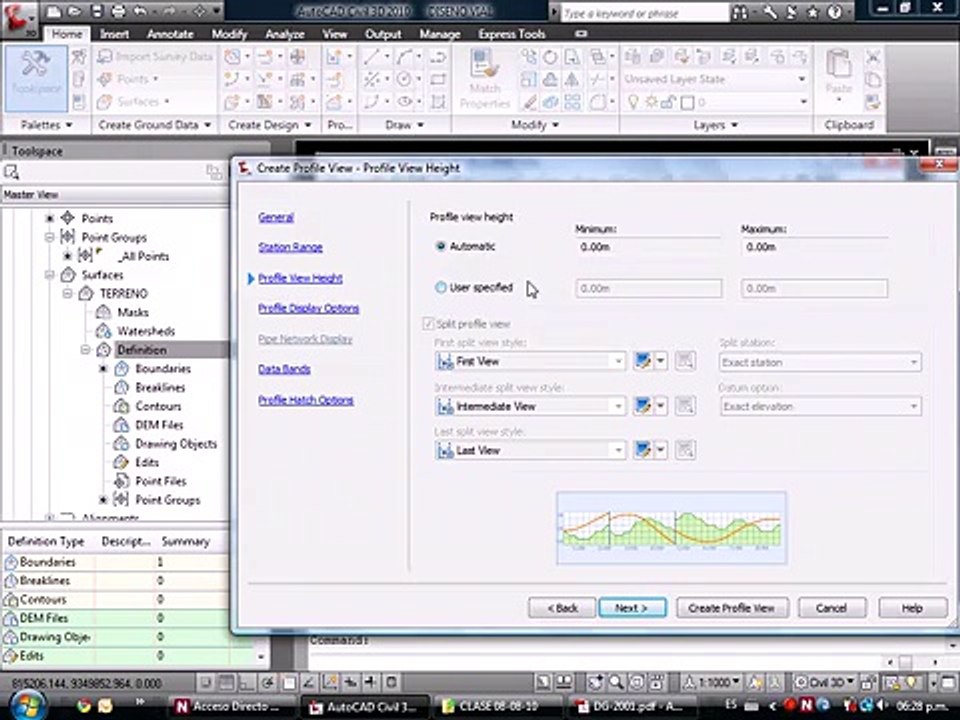Collapse the TERRENO surface tree node
Image resolution: width=960 pixels, height=720 pixels.
67,294
